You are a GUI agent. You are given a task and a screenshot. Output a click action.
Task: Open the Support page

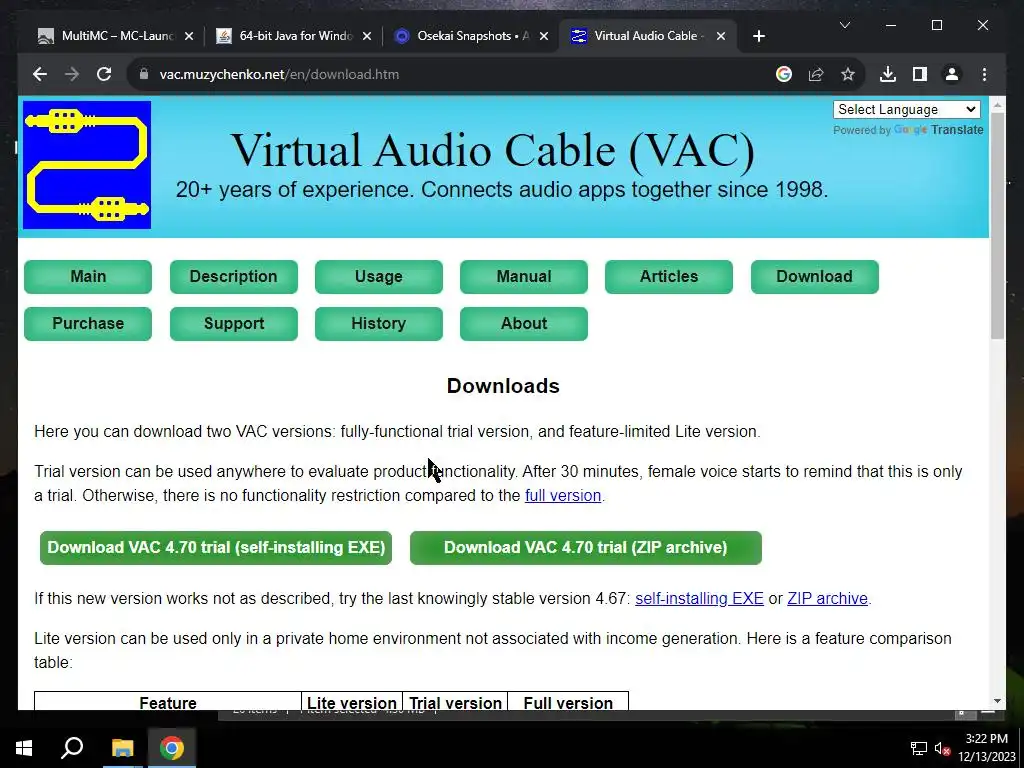point(233,323)
